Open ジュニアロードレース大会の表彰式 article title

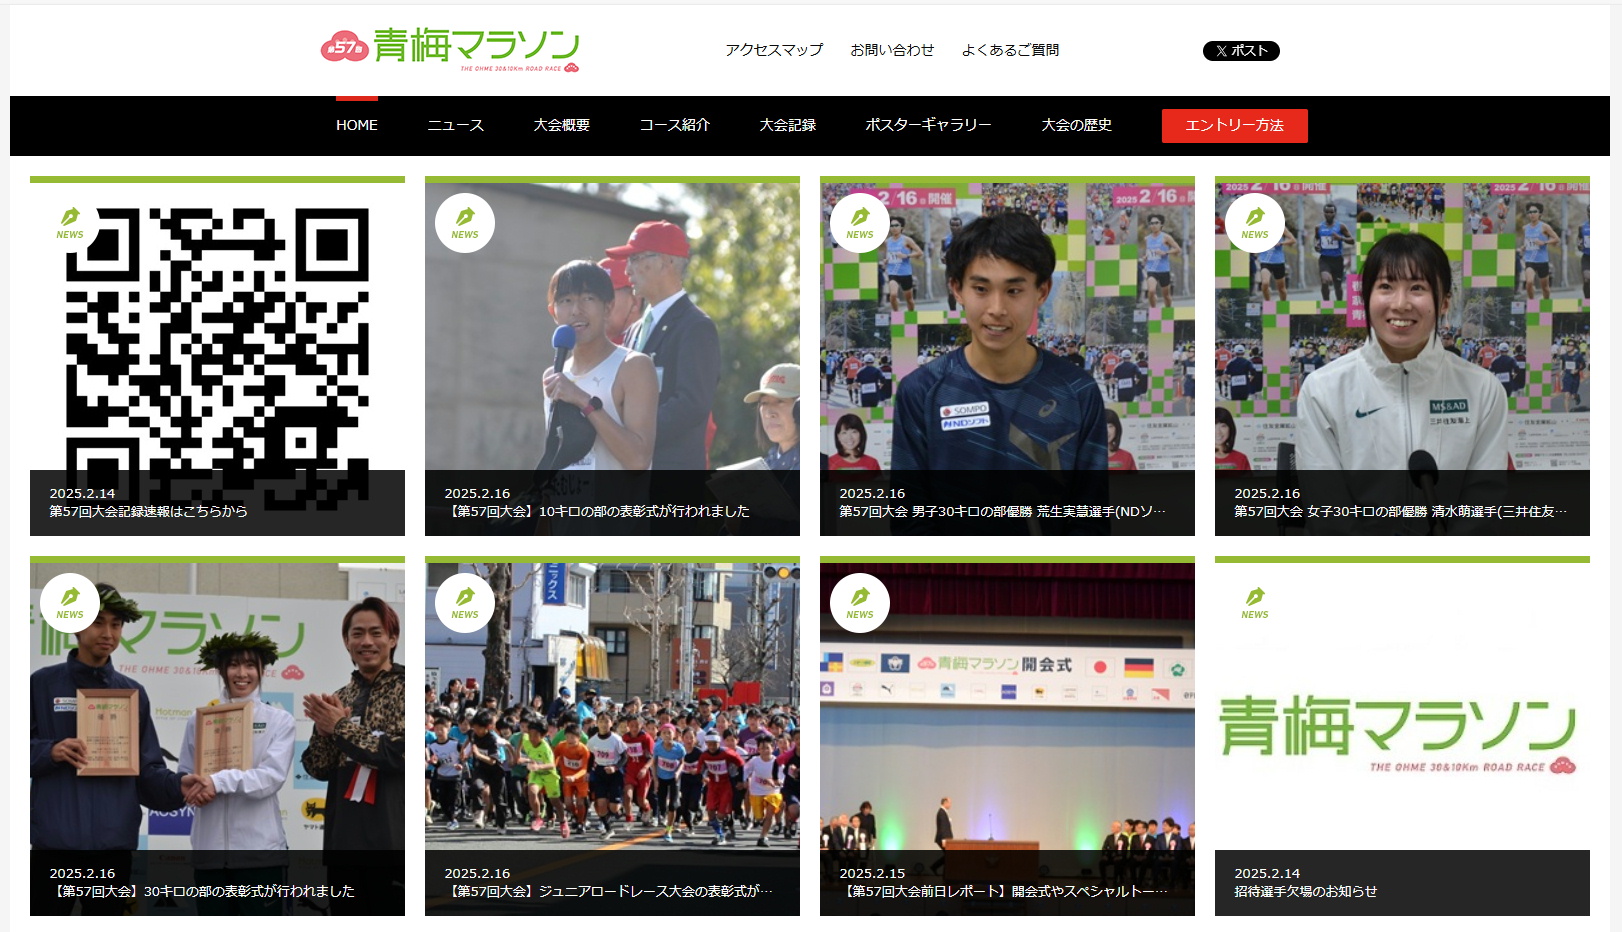click(608, 891)
